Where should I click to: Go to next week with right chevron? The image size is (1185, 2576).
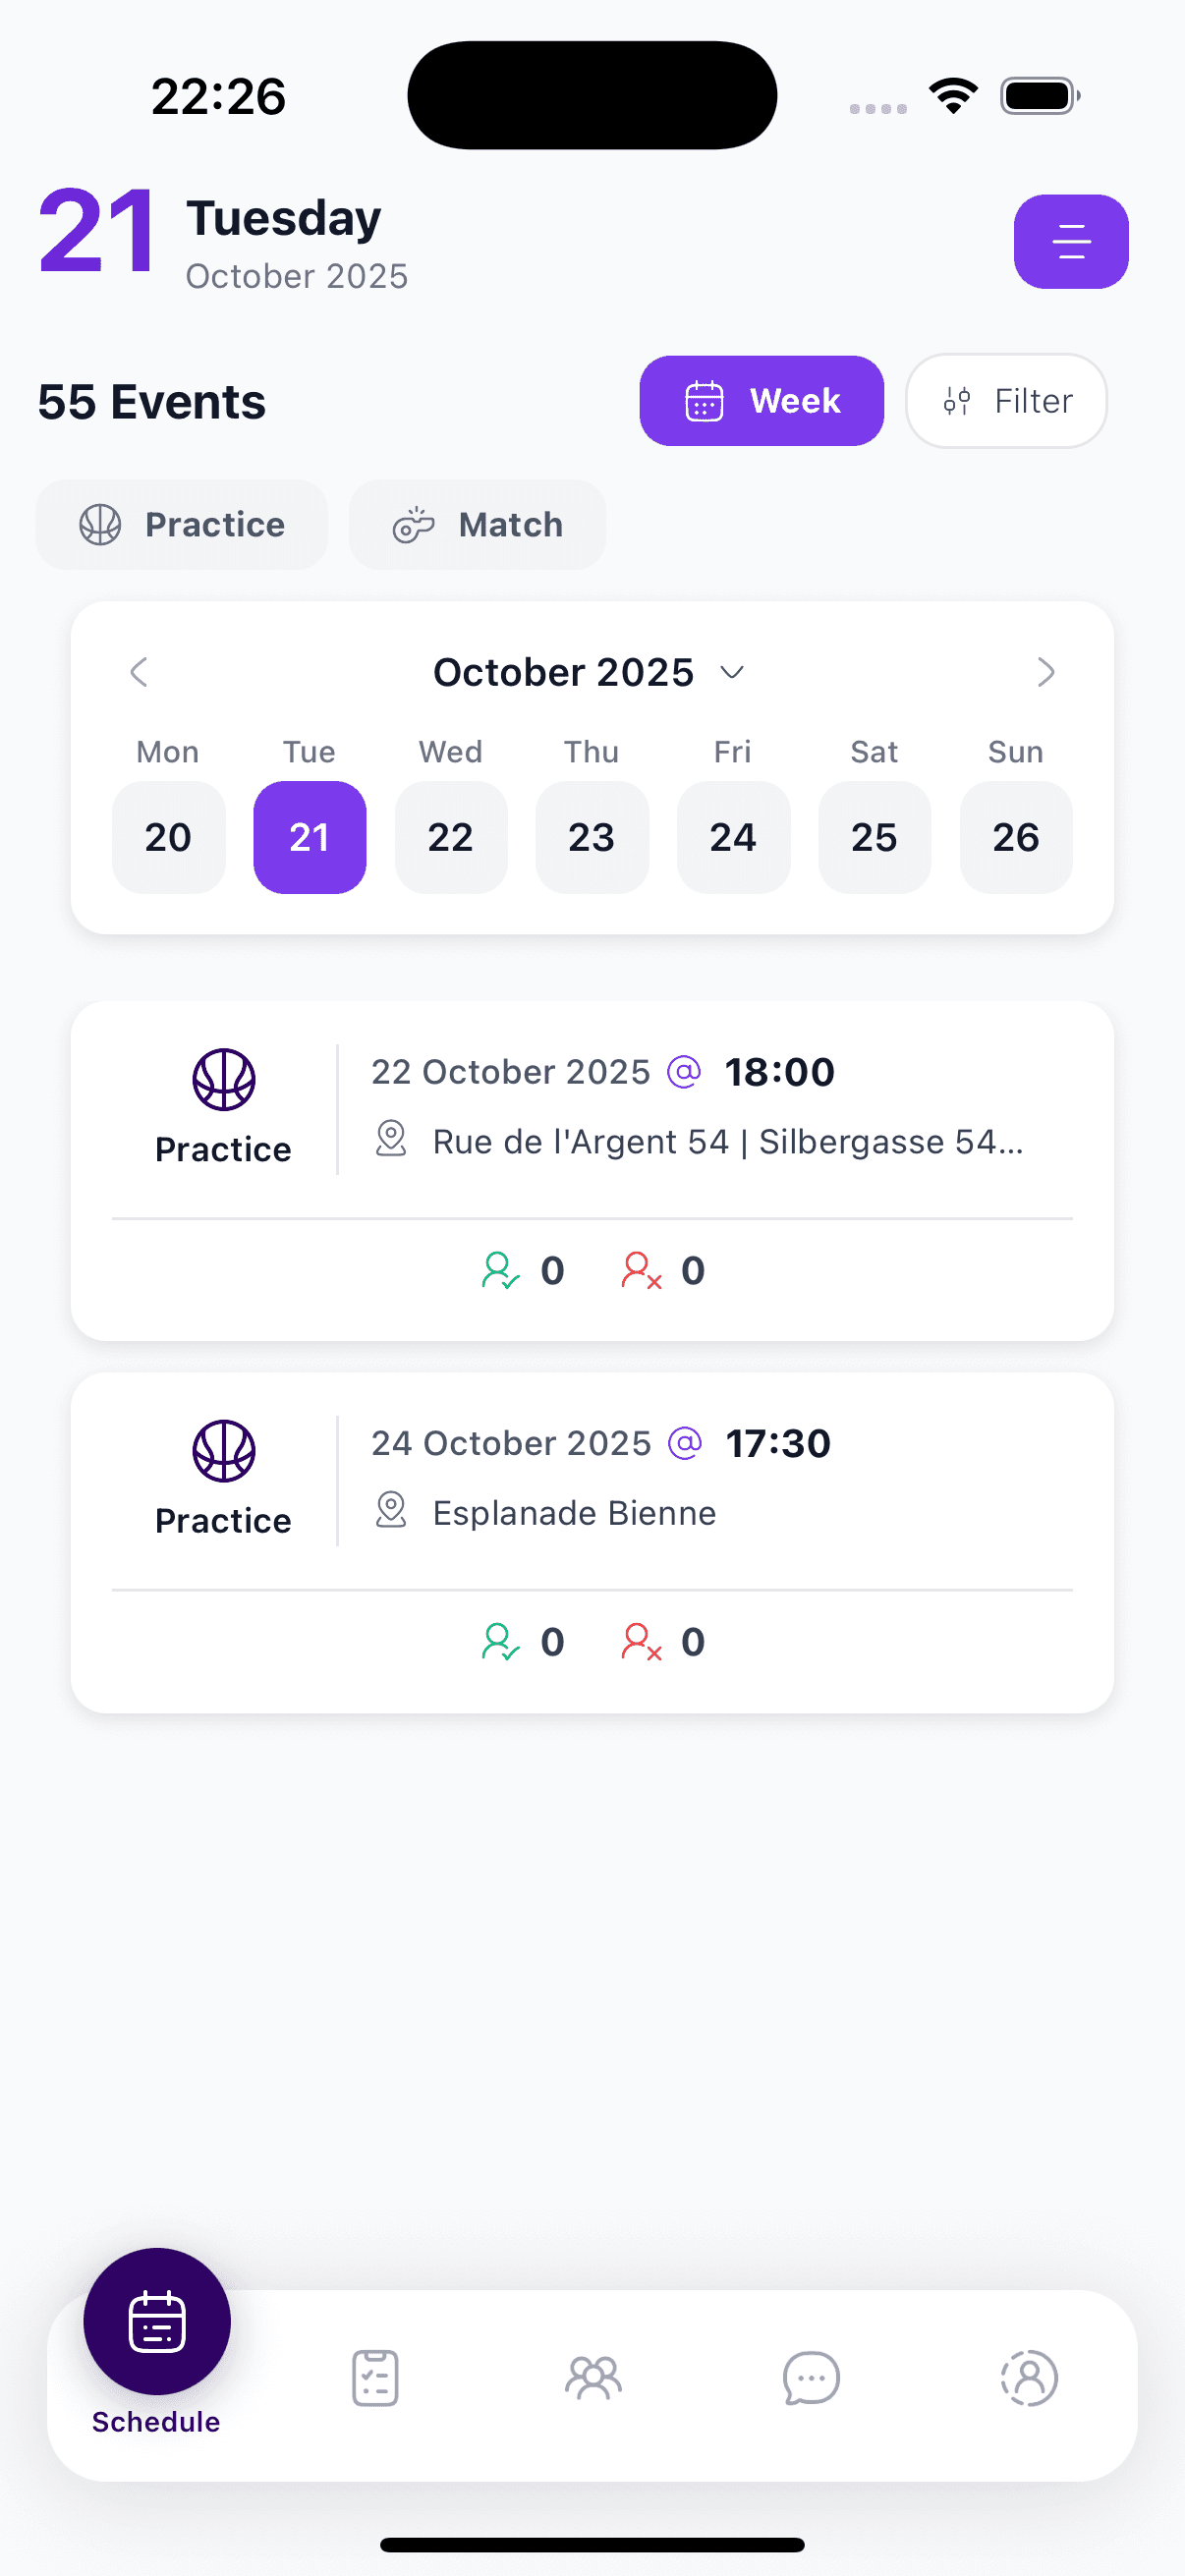pos(1046,672)
